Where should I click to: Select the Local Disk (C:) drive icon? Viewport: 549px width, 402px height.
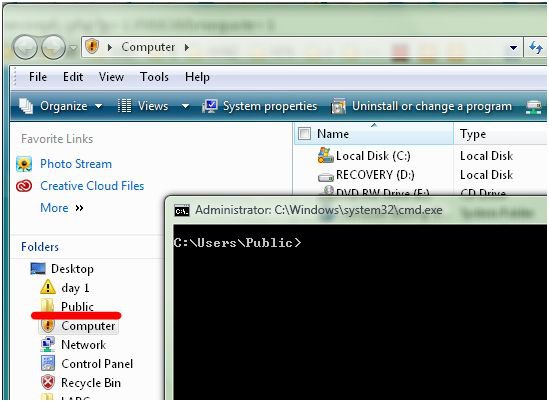[325, 155]
